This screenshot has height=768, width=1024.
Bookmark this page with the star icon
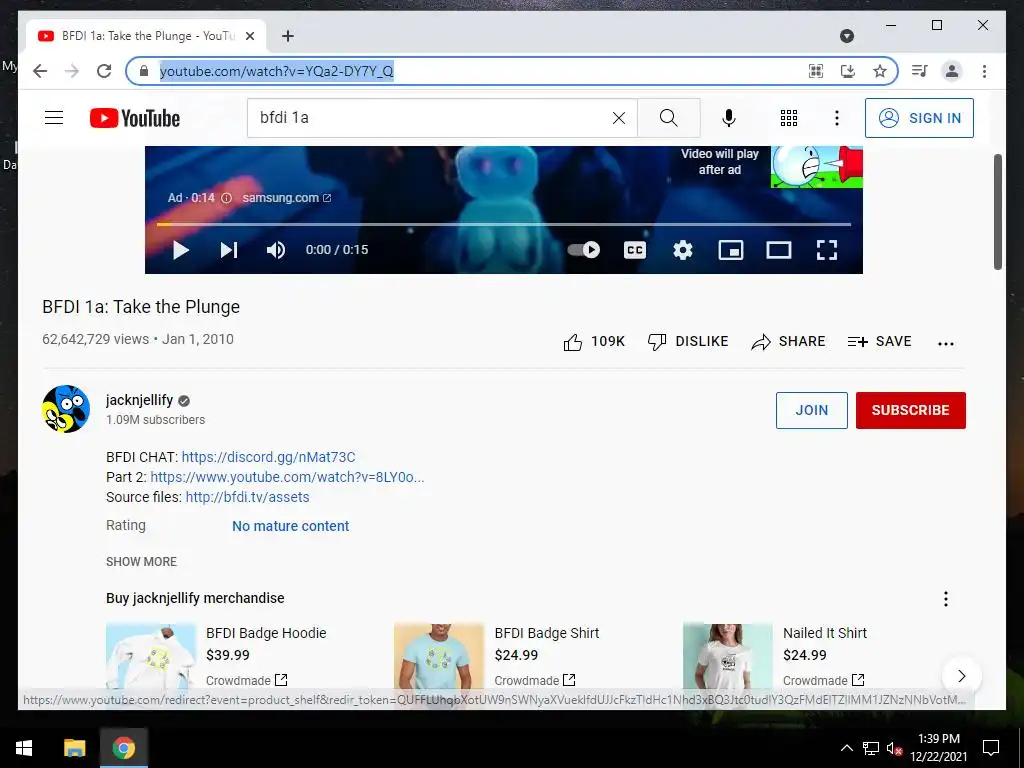point(880,71)
